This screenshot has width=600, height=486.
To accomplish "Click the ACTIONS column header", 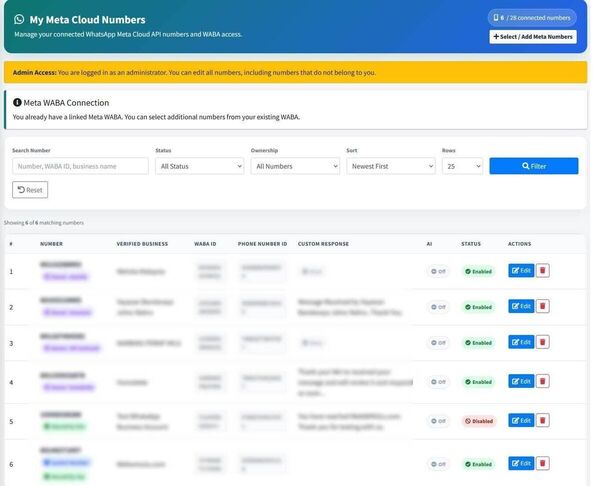I will tap(519, 244).
